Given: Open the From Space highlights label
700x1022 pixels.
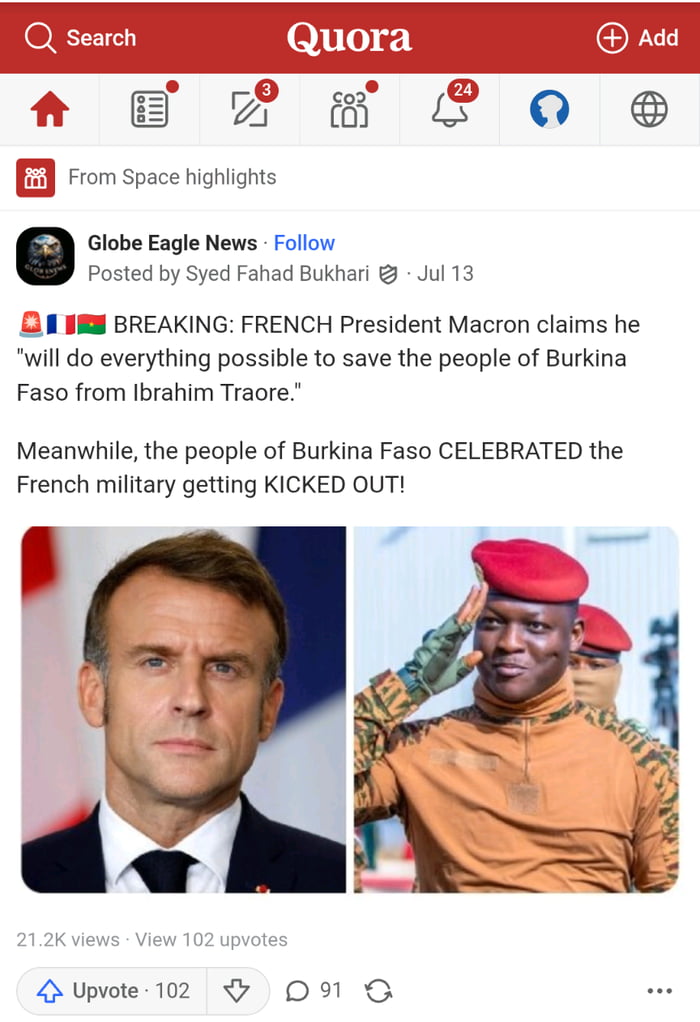Looking at the screenshot, I should [172, 178].
